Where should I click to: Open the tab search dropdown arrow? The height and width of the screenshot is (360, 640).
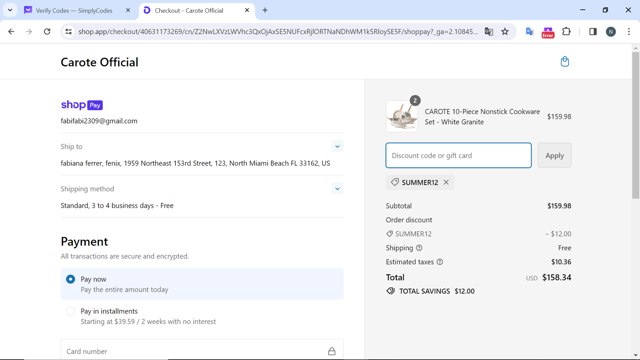click(x=10, y=10)
